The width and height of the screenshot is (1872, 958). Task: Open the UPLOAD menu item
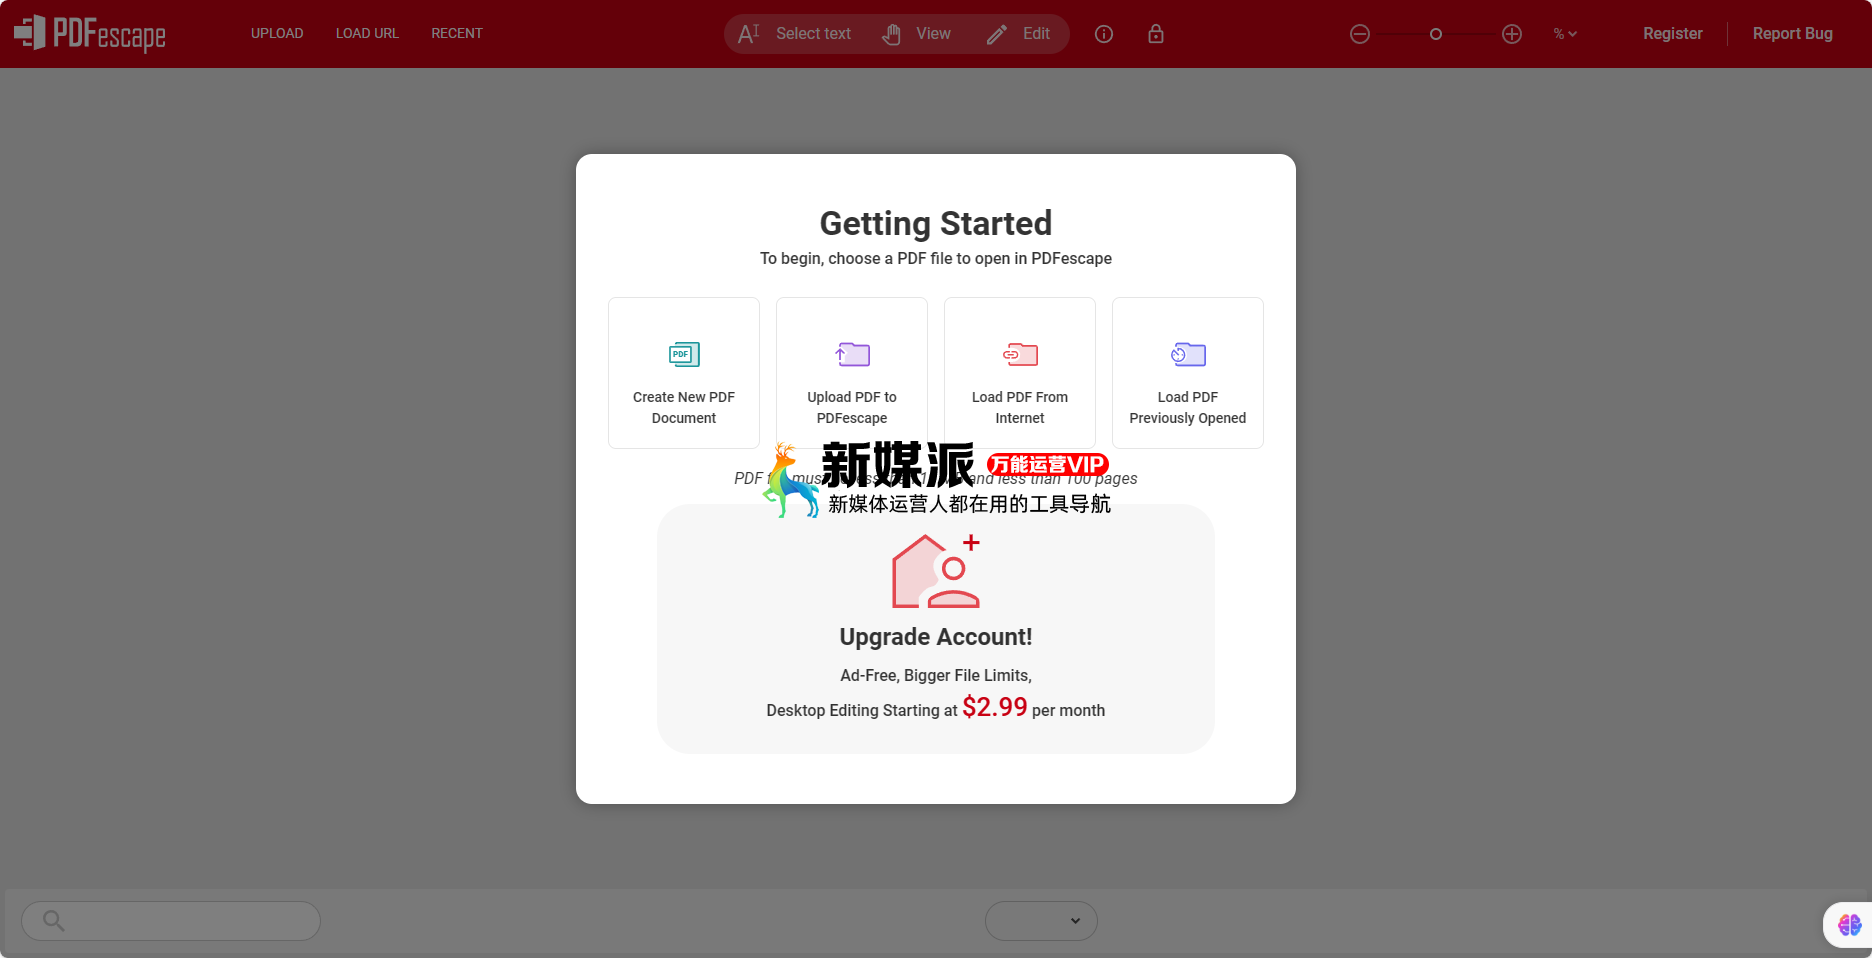click(x=277, y=33)
